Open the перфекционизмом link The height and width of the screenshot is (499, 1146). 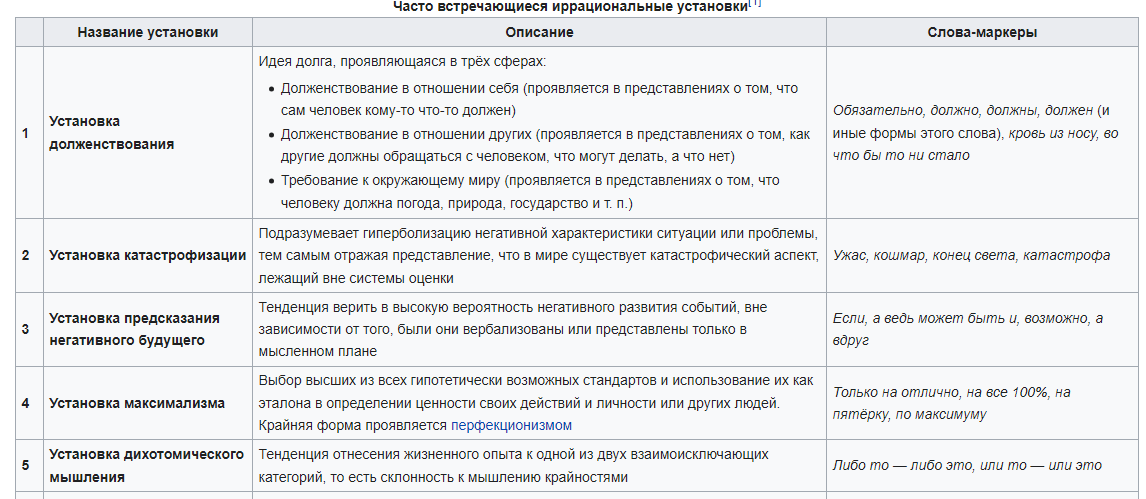click(x=511, y=425)
